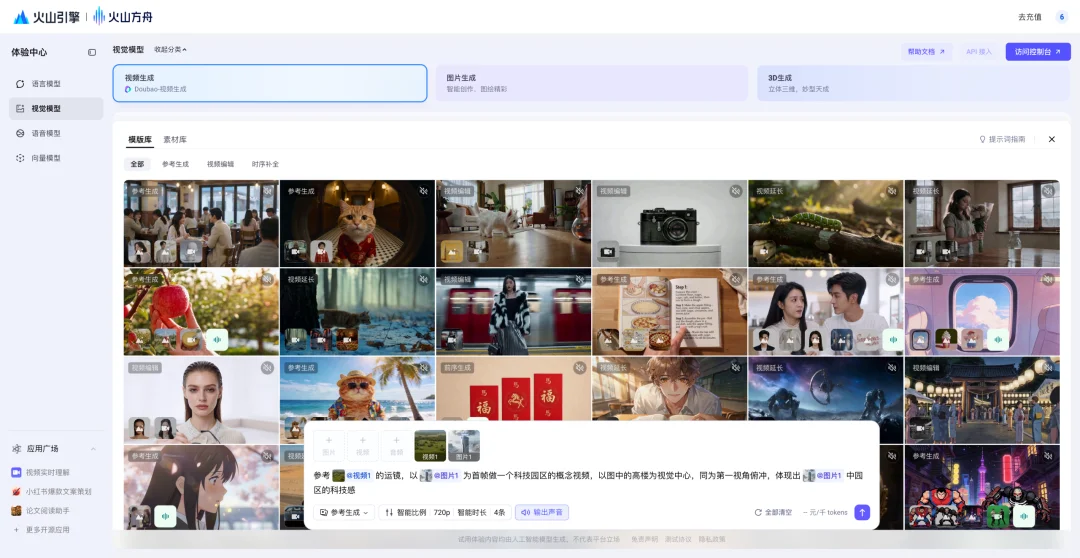Unmute the orange cat template
Viewport: 1080px width, 558px height.
click(x=424, y=191)
